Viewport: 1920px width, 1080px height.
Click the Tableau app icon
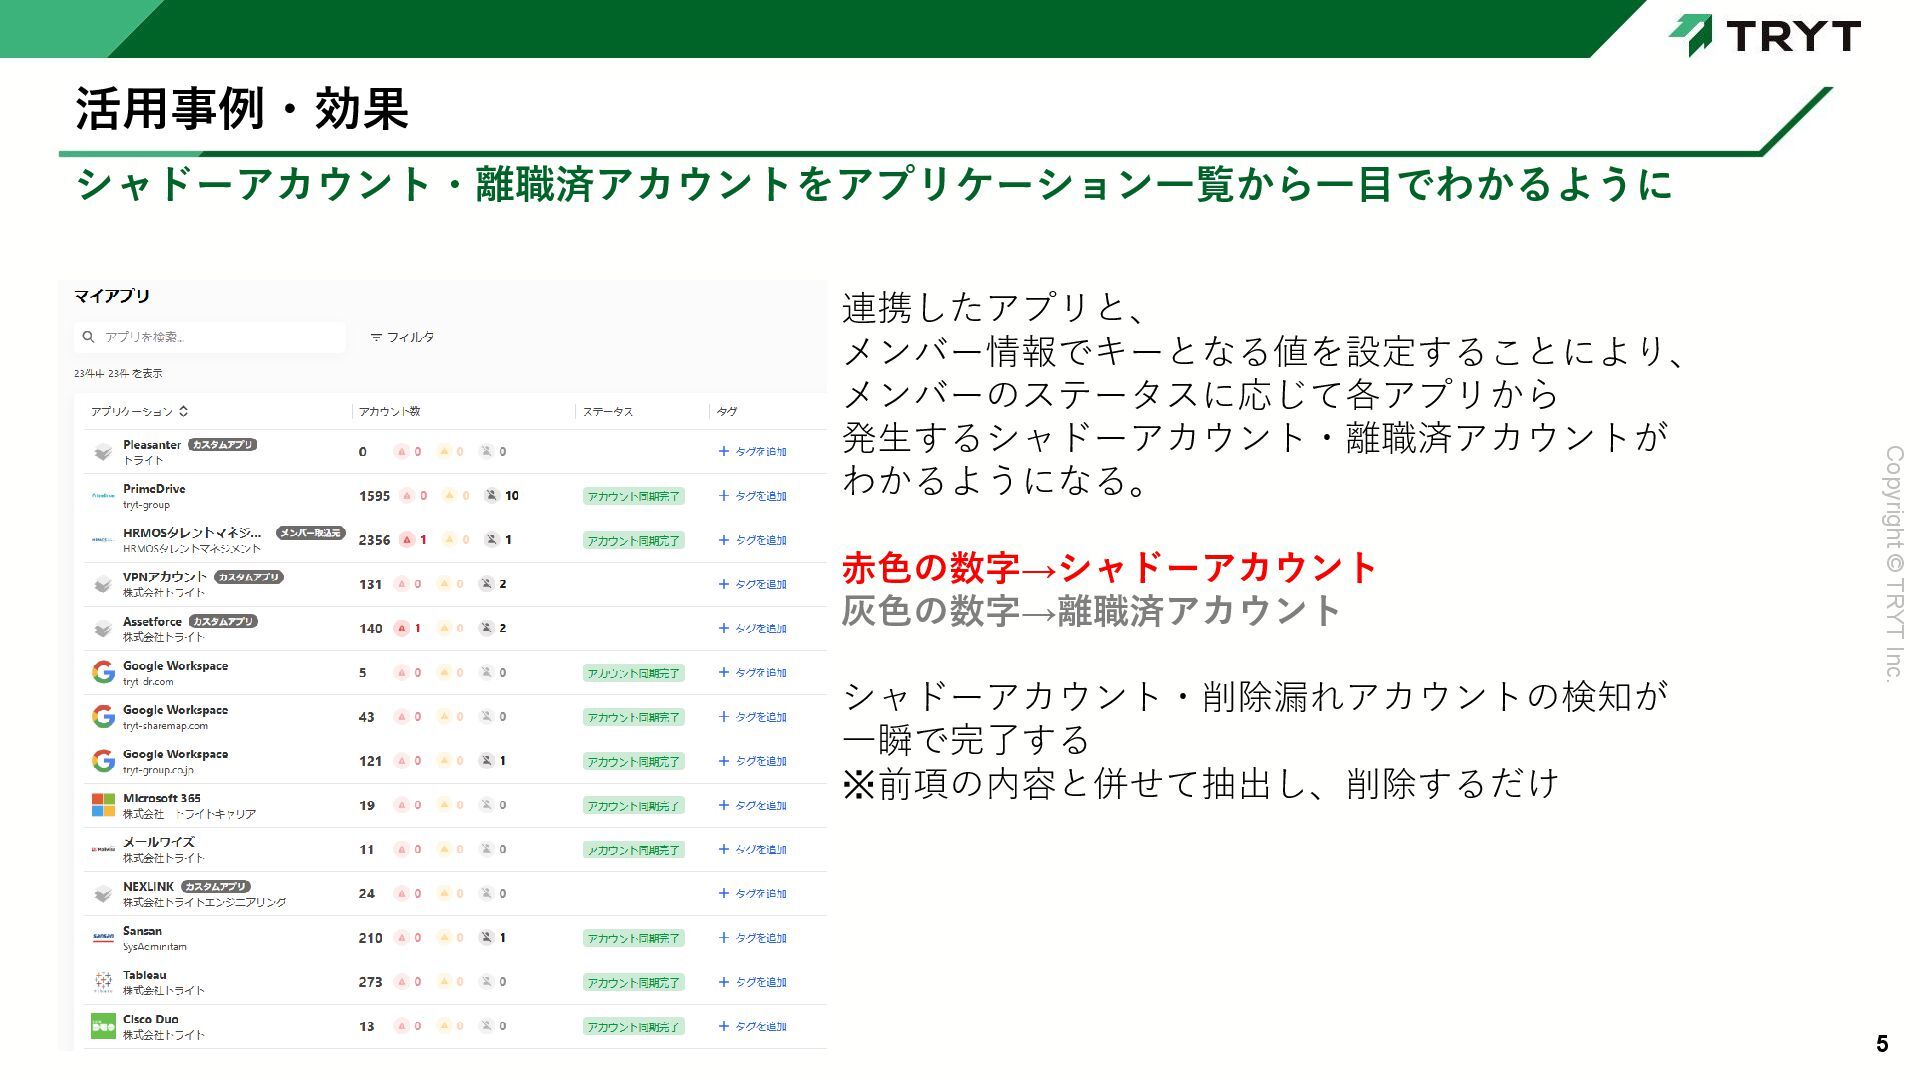(103, 982)
